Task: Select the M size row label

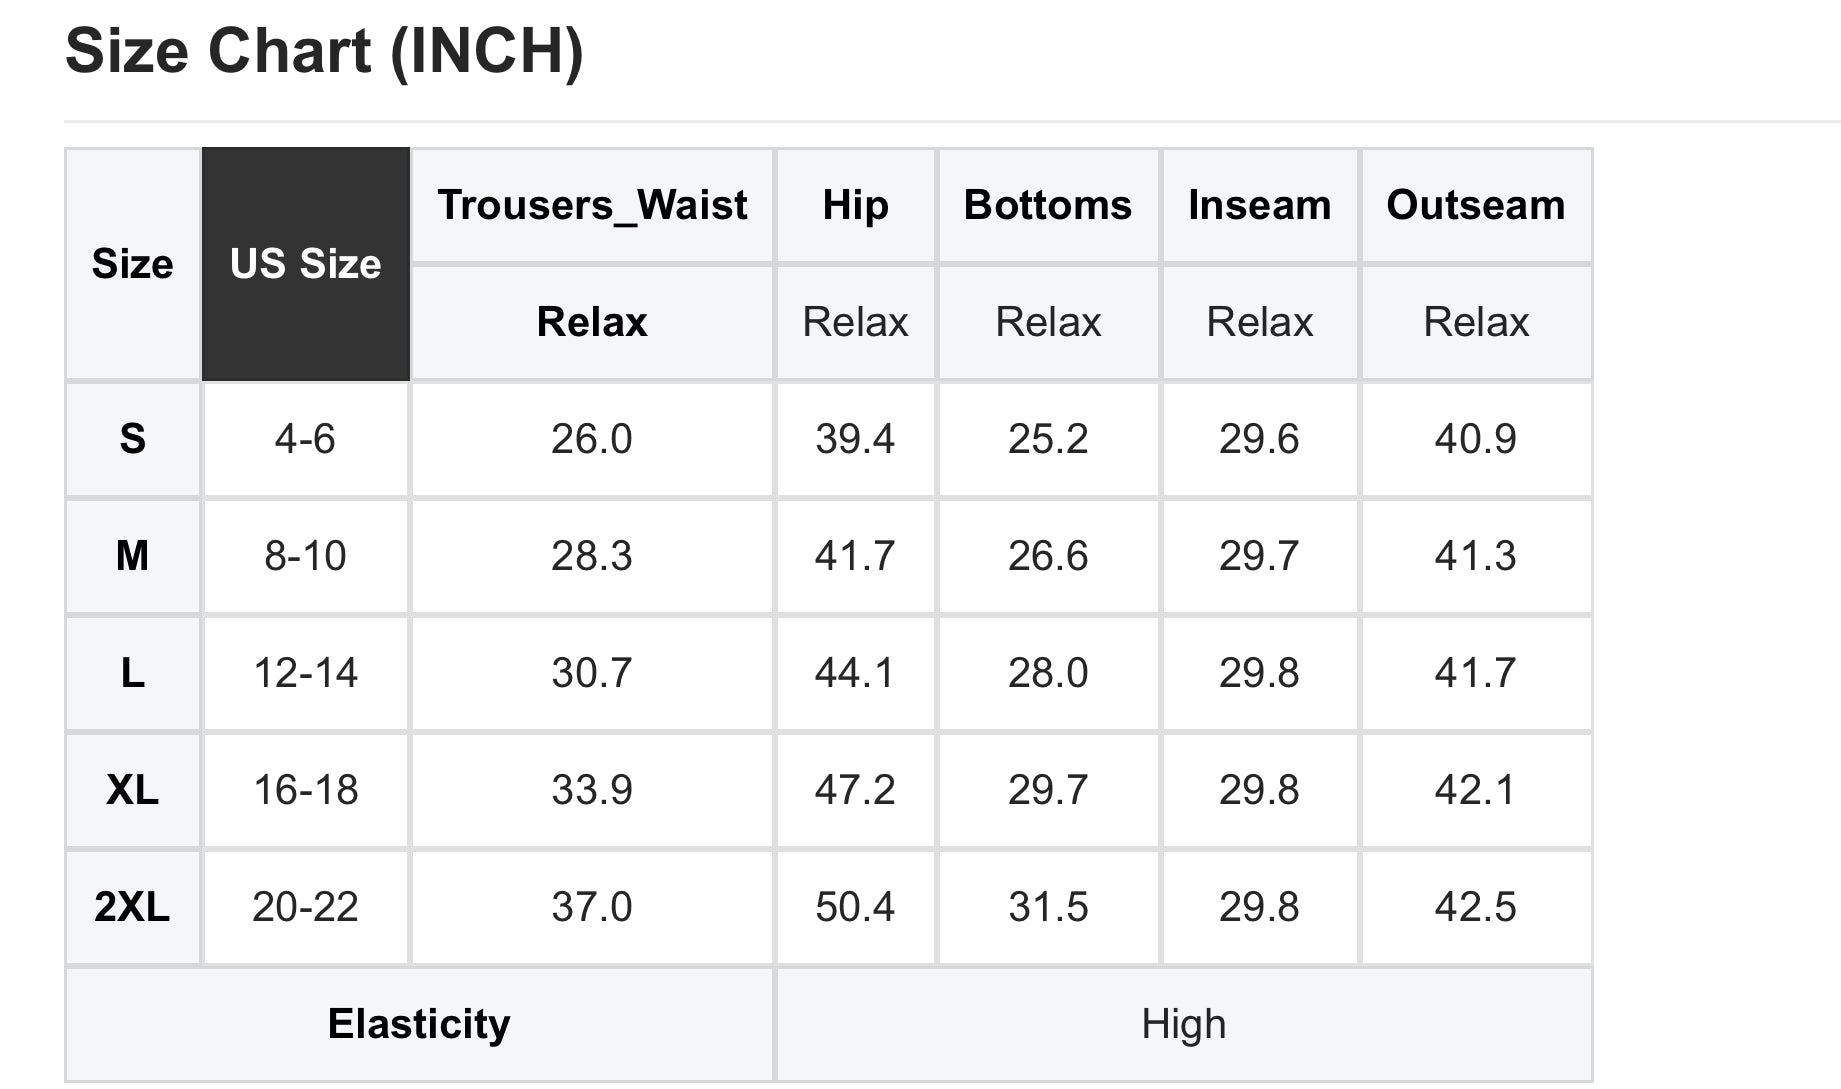Action: pyautogui.click(x=132, y=556)
